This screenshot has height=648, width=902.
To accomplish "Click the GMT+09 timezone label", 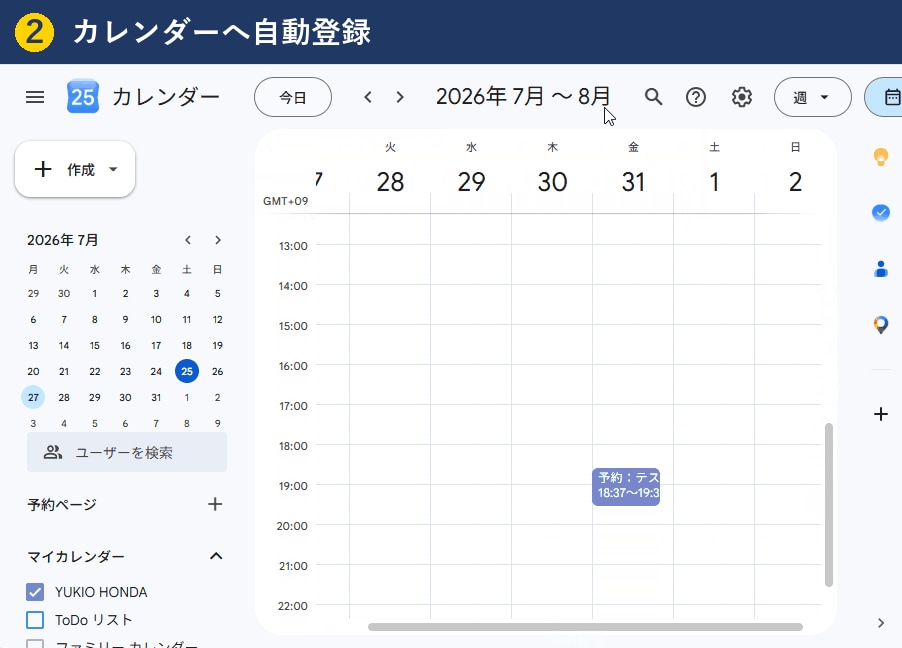I will point(285,201).
